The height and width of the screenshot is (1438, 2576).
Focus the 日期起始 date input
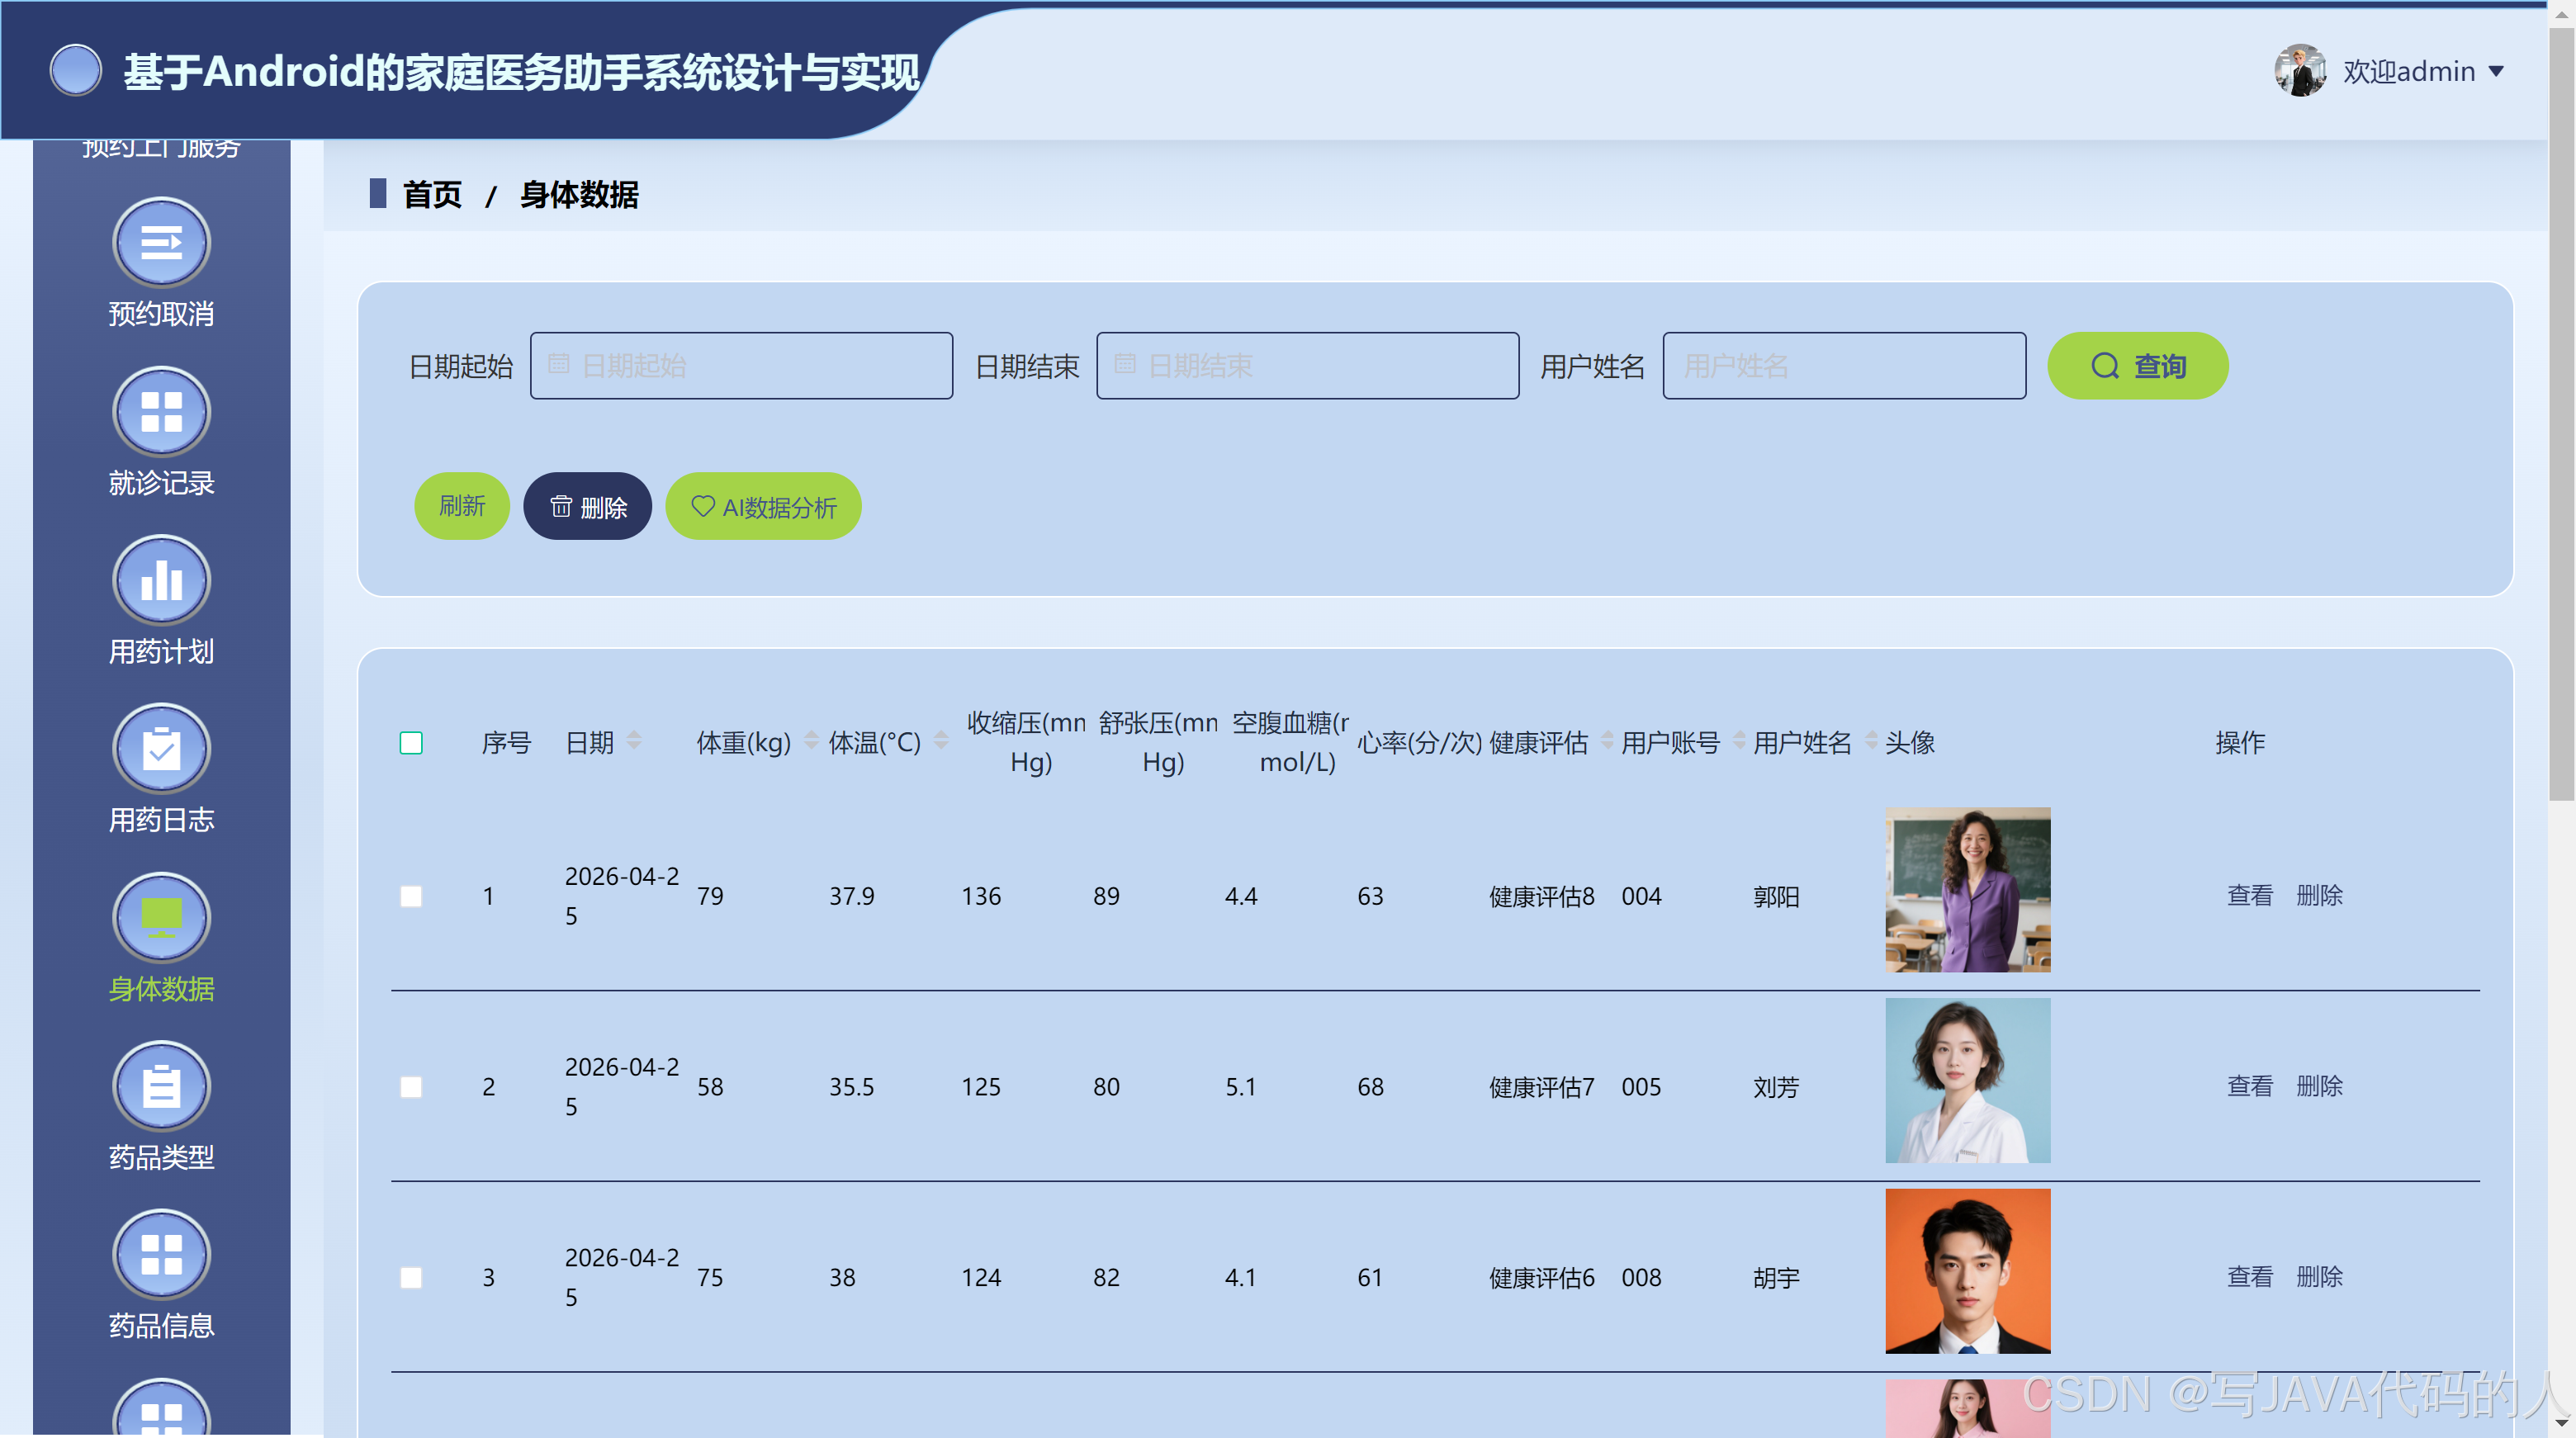[741, 366]
